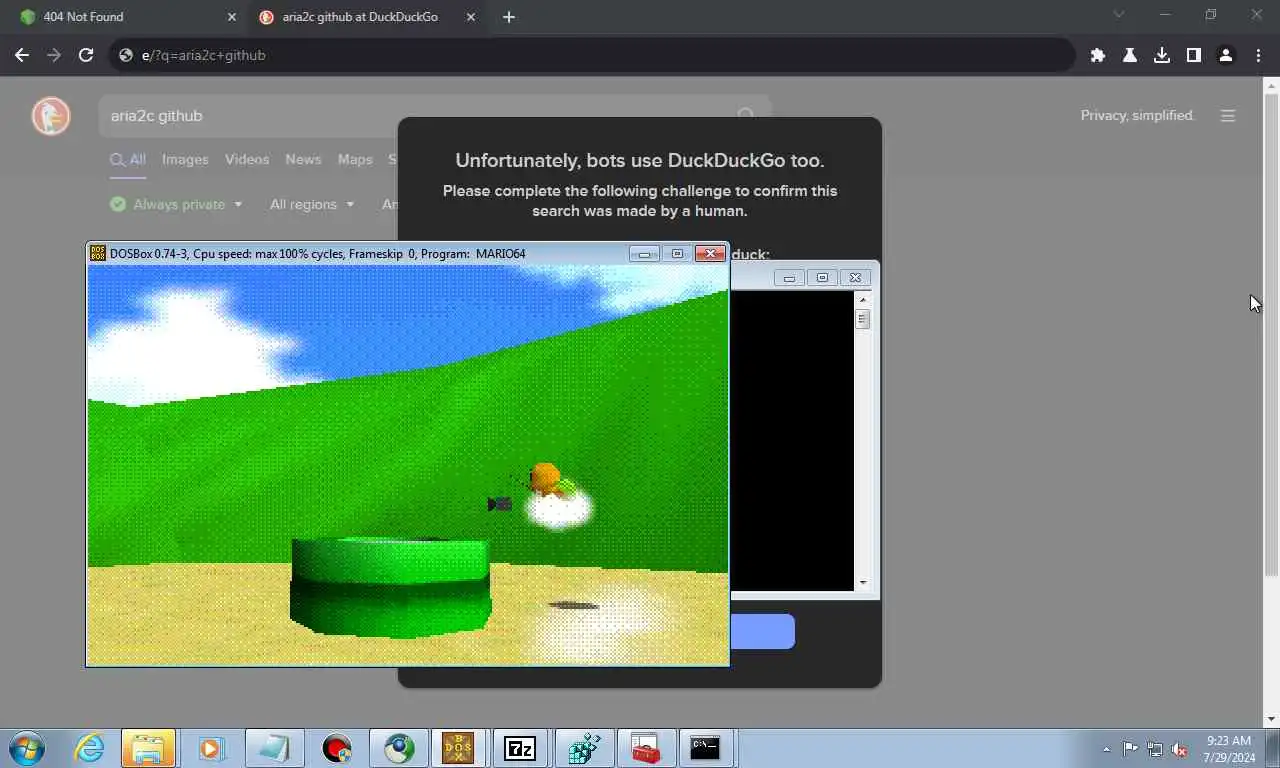Open the Always private dropdown
Viewport: 1280px width, 768px height.
point(176,204)
